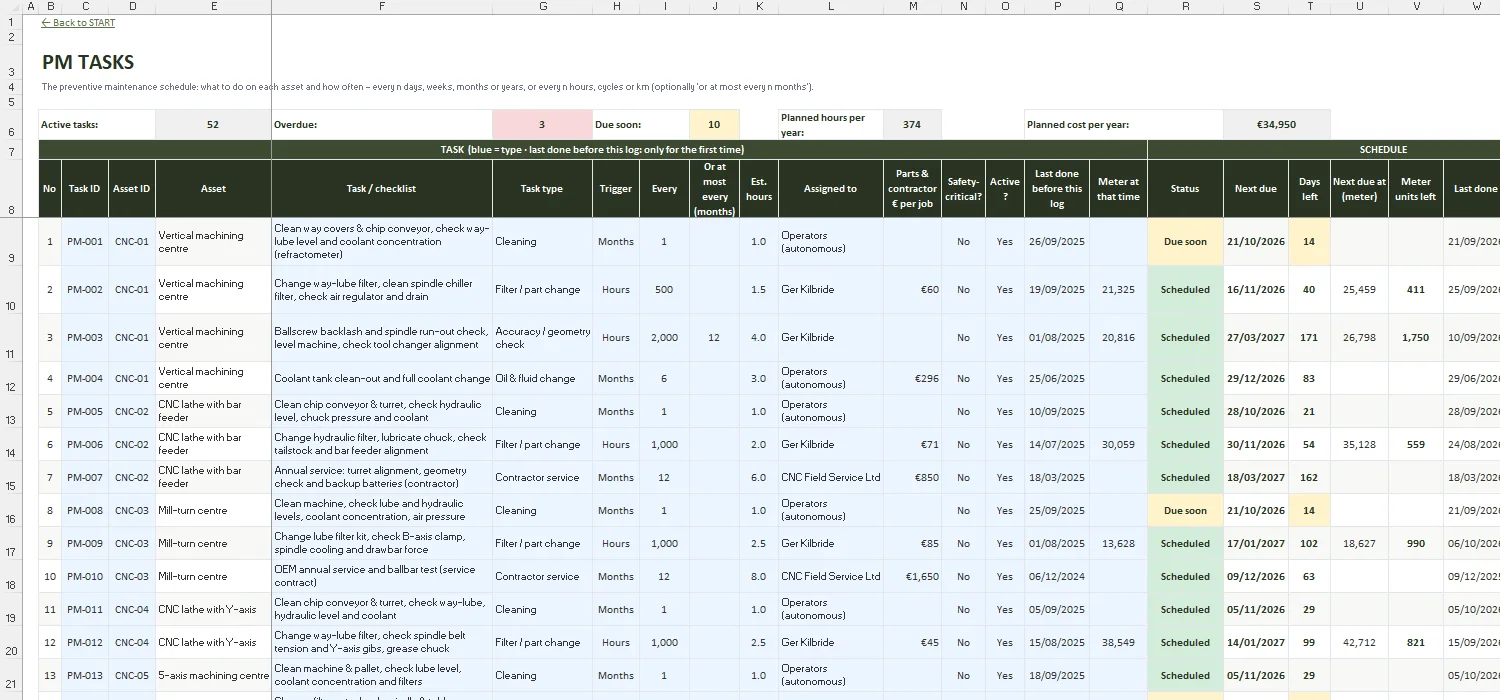Select Trigger Hours for PM-006
This screenshot has height=700, width=1500.
(x=616, y=445)
